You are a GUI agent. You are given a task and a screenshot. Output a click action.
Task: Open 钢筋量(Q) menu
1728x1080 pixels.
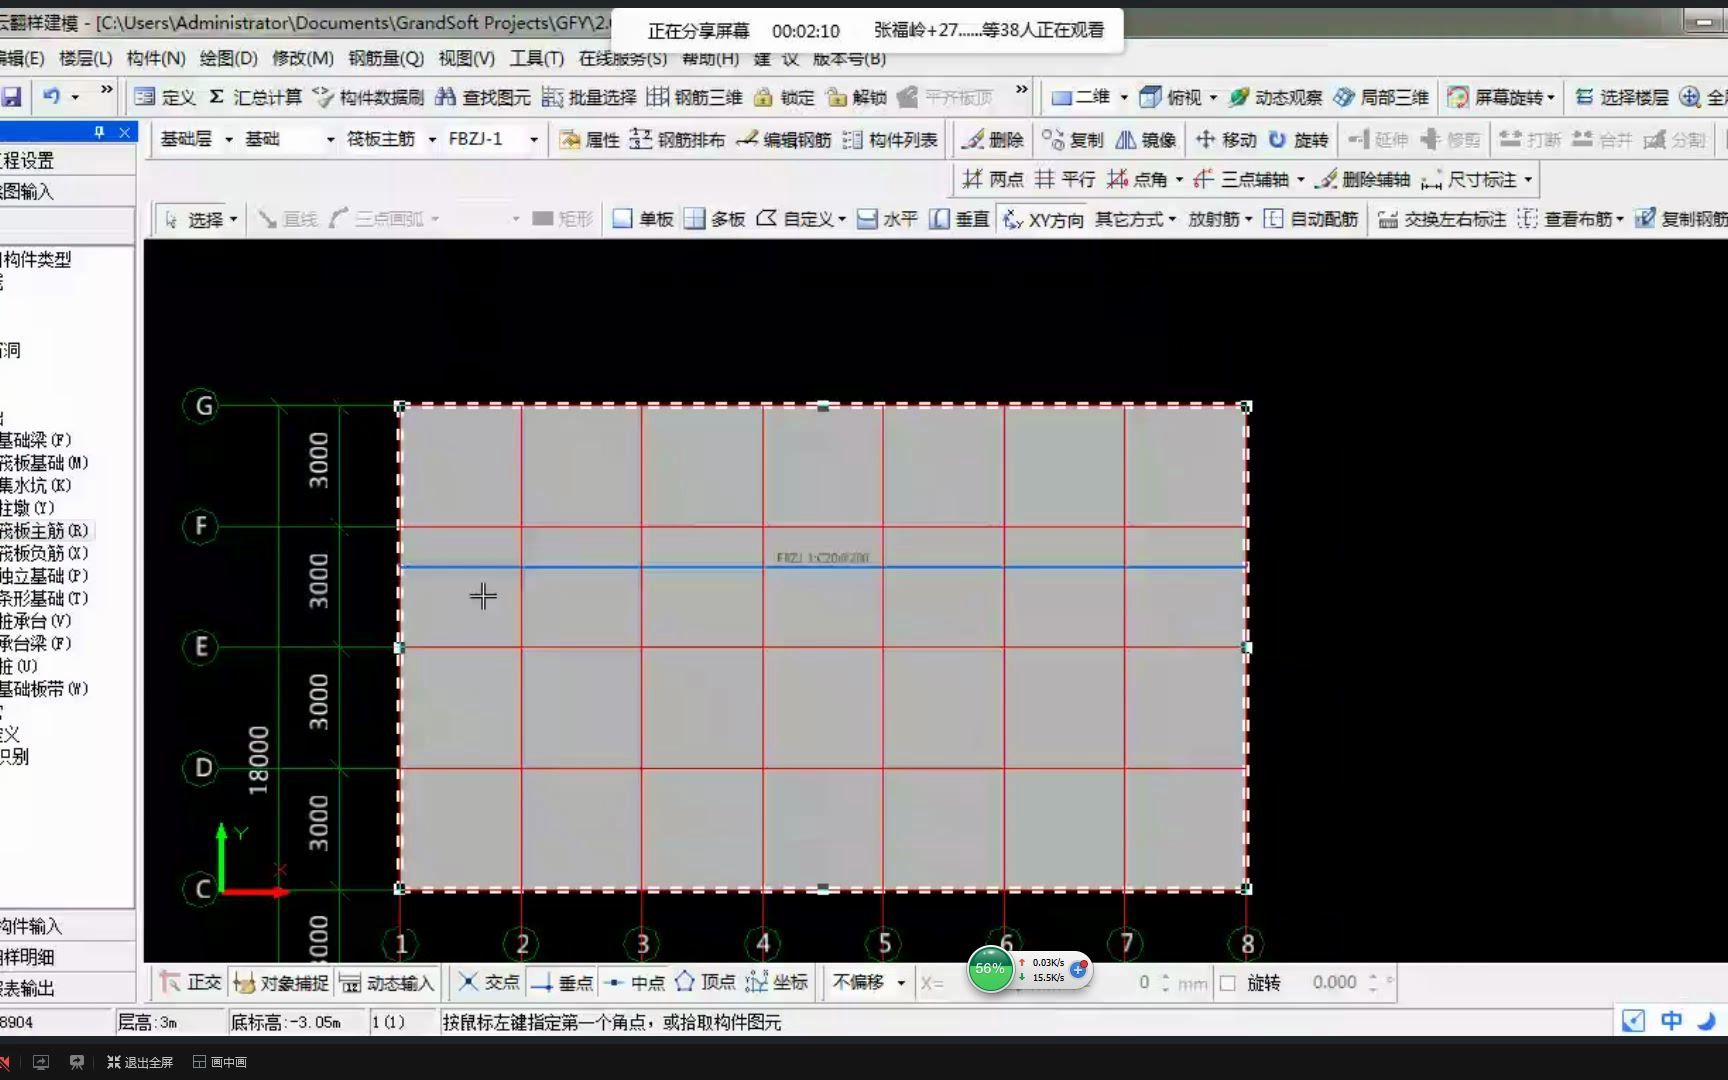click(x=386, y=58)
